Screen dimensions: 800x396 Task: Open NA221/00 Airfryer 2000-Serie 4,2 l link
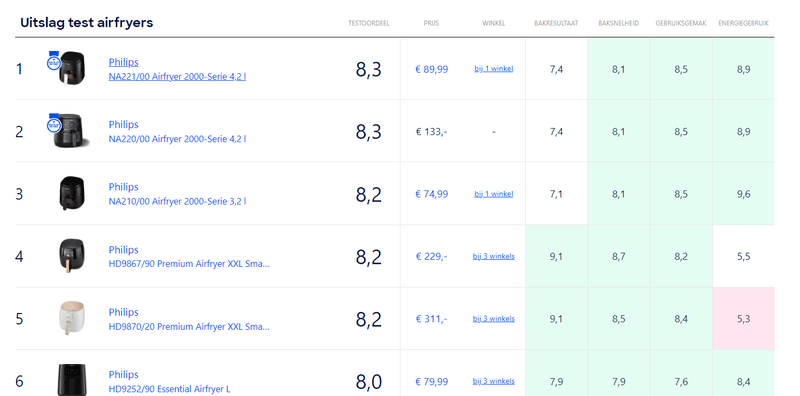[x=177, y=77]
